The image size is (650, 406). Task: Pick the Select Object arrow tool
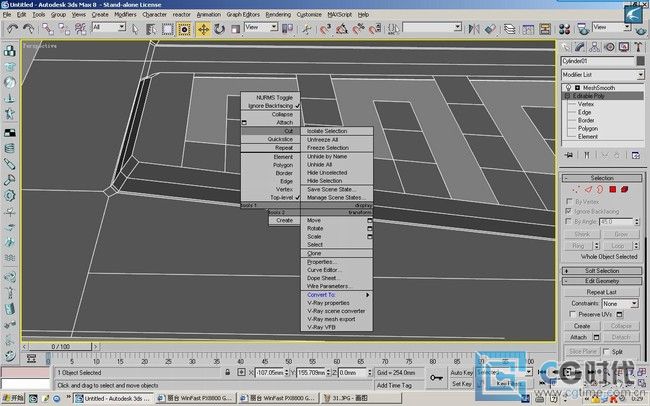pyautogui.click(x=135, y=29)
